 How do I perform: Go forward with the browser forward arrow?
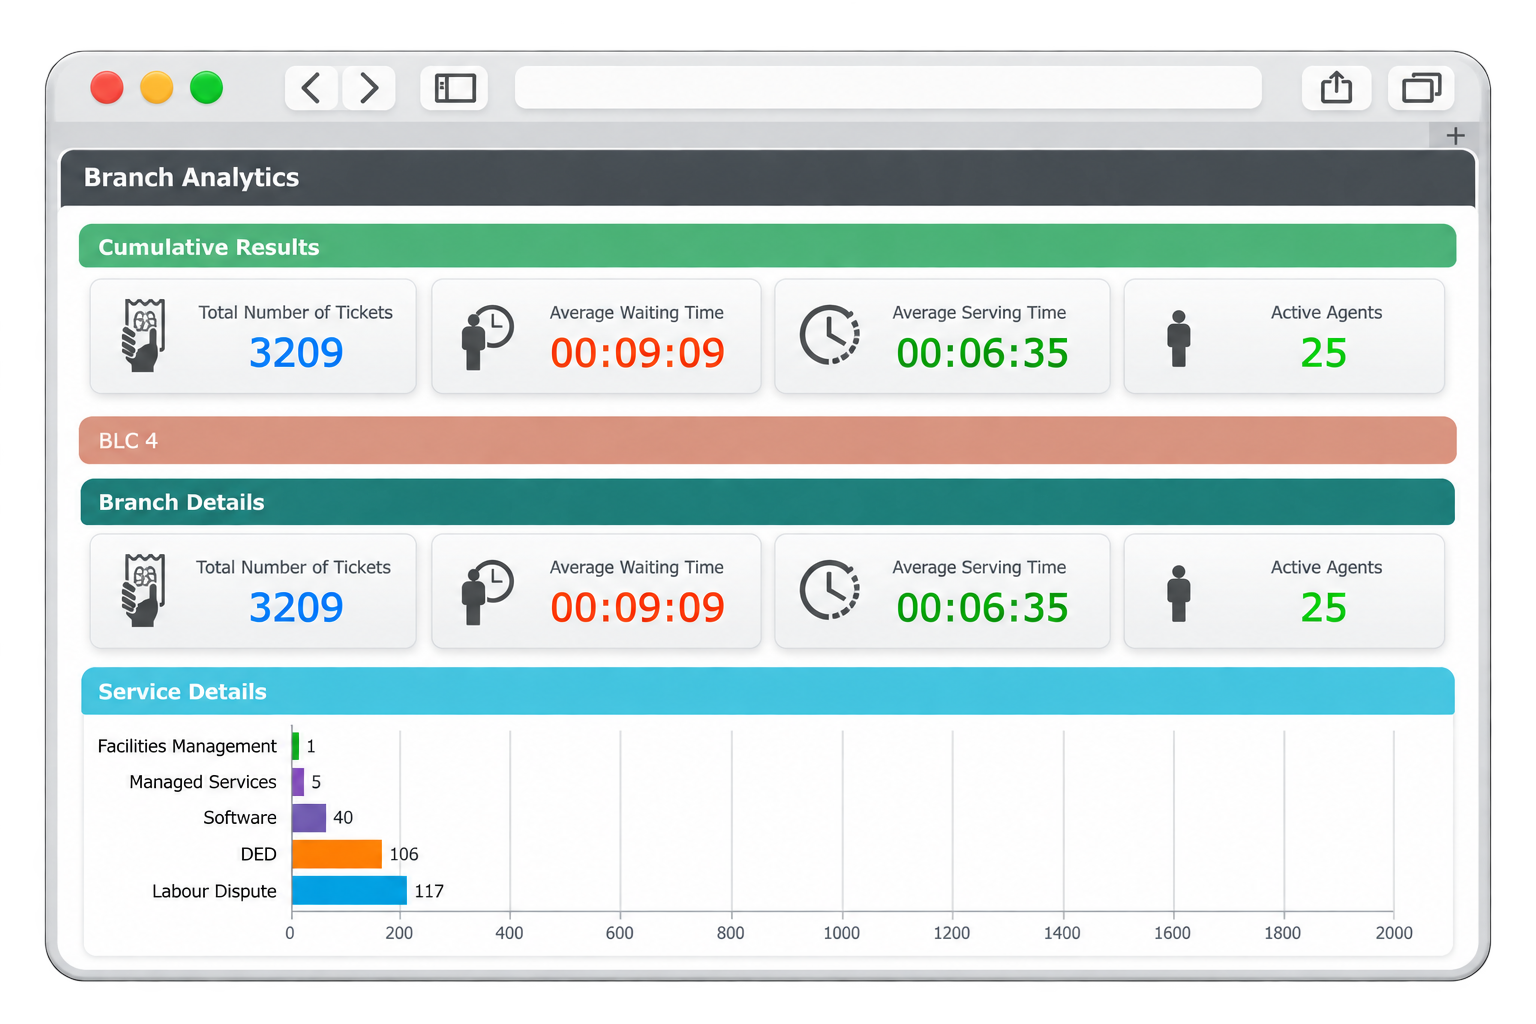click(369, 88)
